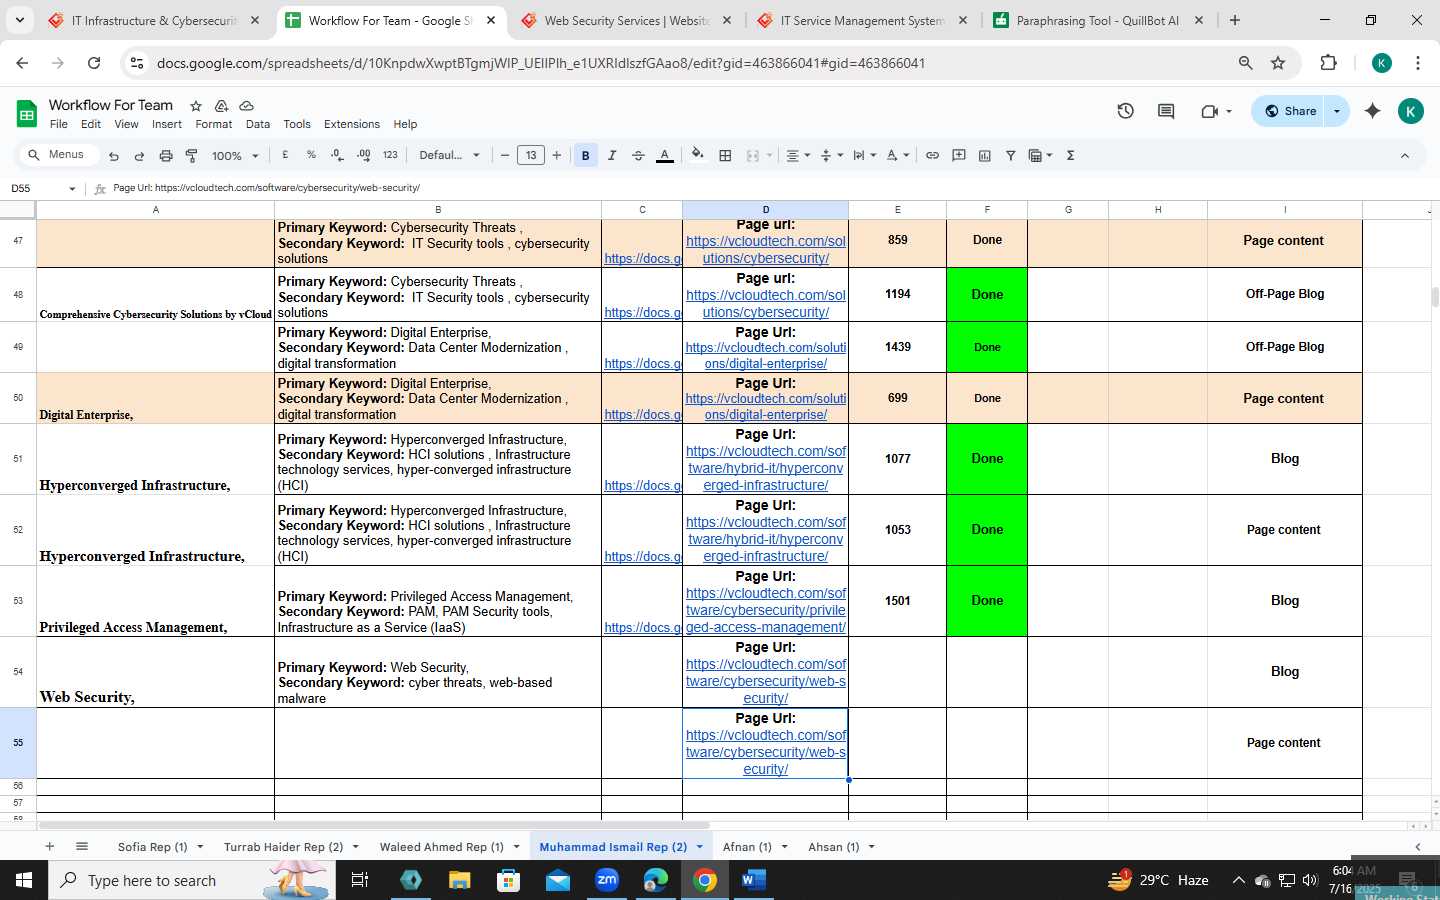Open the all sheets list icon

click(x=82, y=846)
